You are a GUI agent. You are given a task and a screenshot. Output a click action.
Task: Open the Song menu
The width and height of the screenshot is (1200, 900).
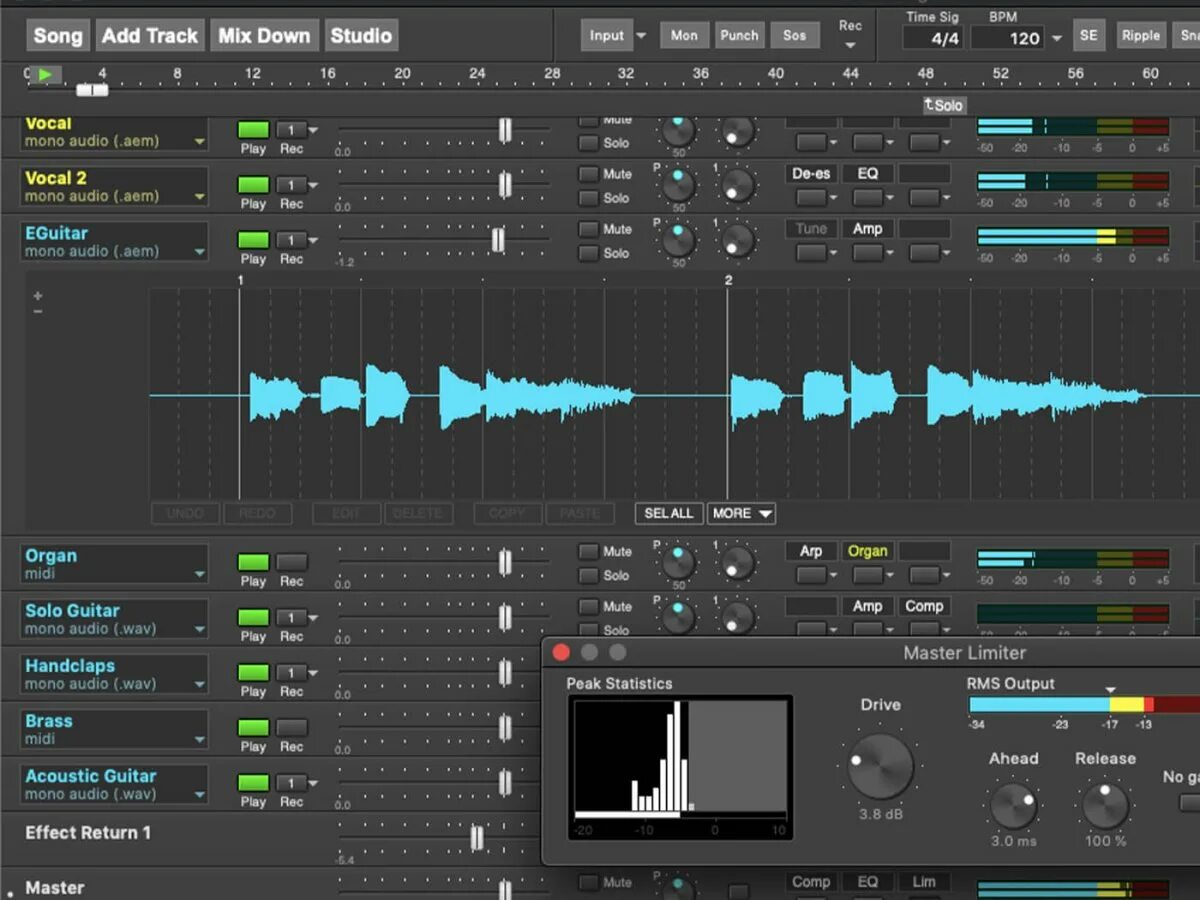pyautogui.click(x=57, y=34)
